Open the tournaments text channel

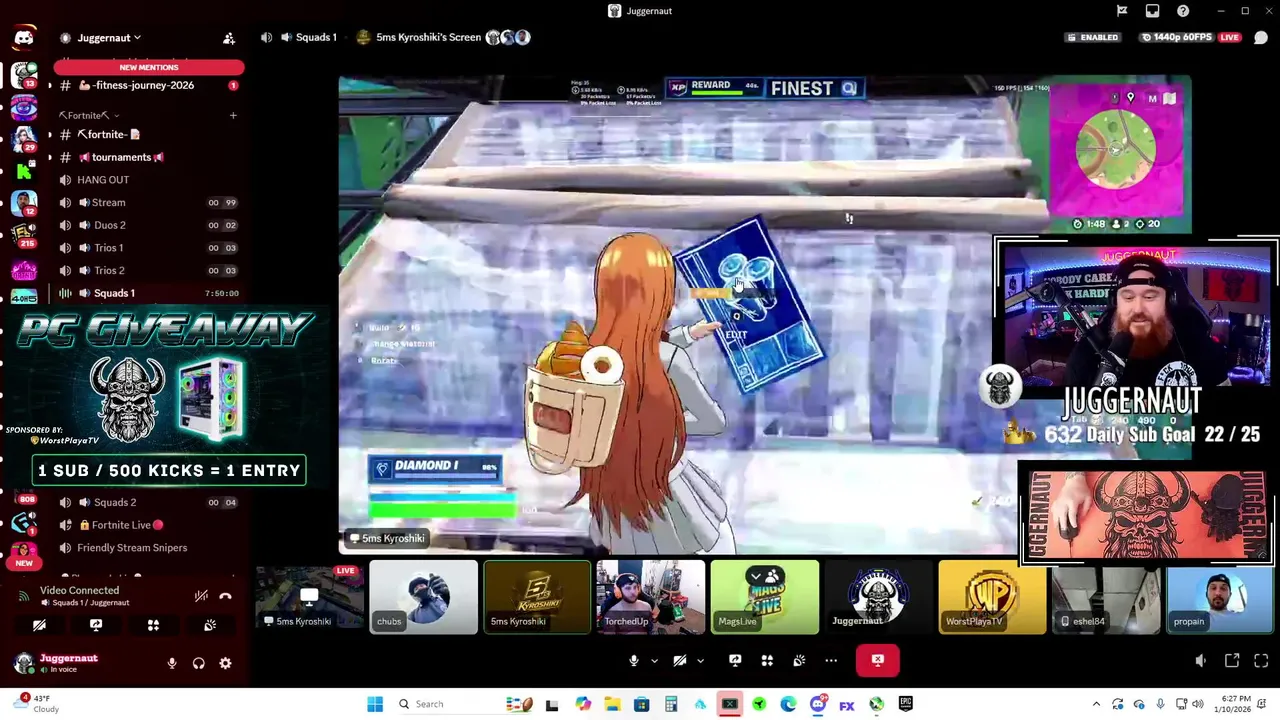[x=147, y=157]
